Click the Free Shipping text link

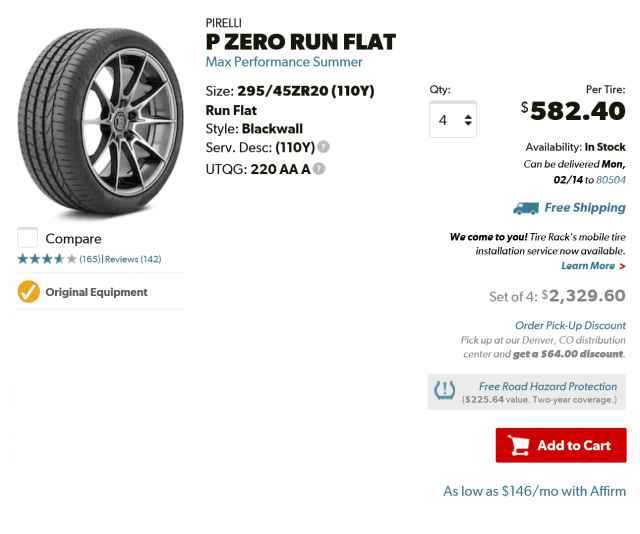[584, 208]
